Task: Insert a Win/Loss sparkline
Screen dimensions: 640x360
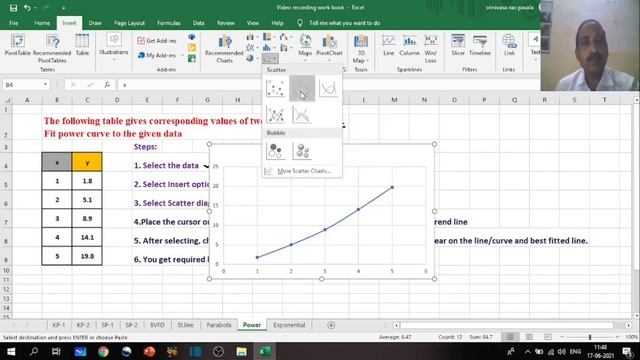Action: (x=431, y=49)
